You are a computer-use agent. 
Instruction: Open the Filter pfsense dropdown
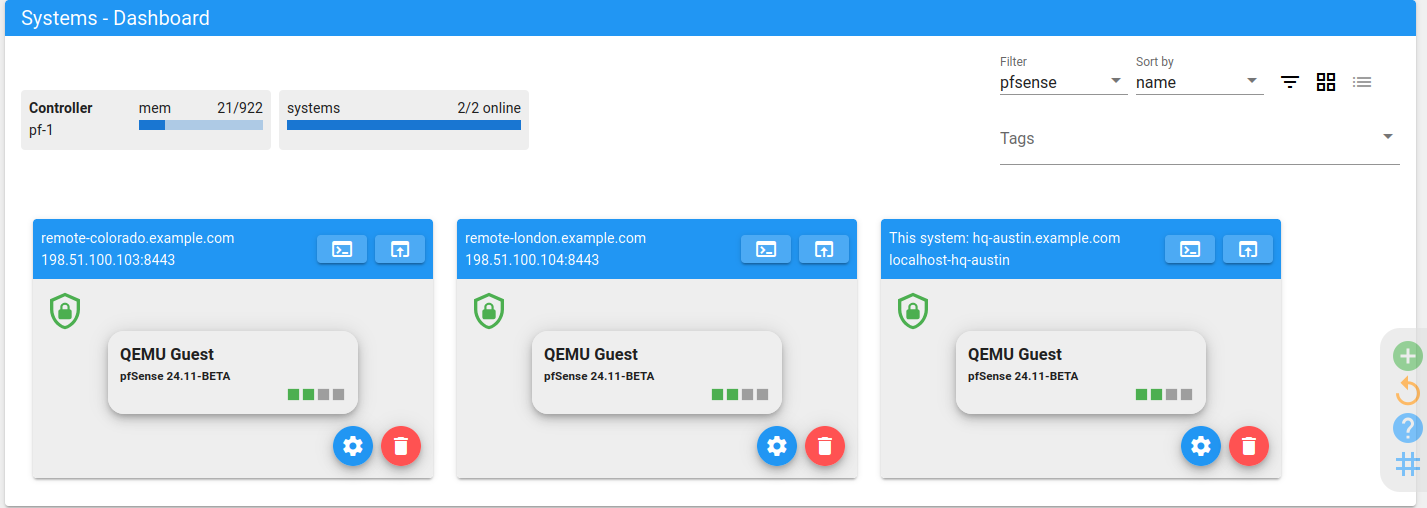(x=1062, y=83)
